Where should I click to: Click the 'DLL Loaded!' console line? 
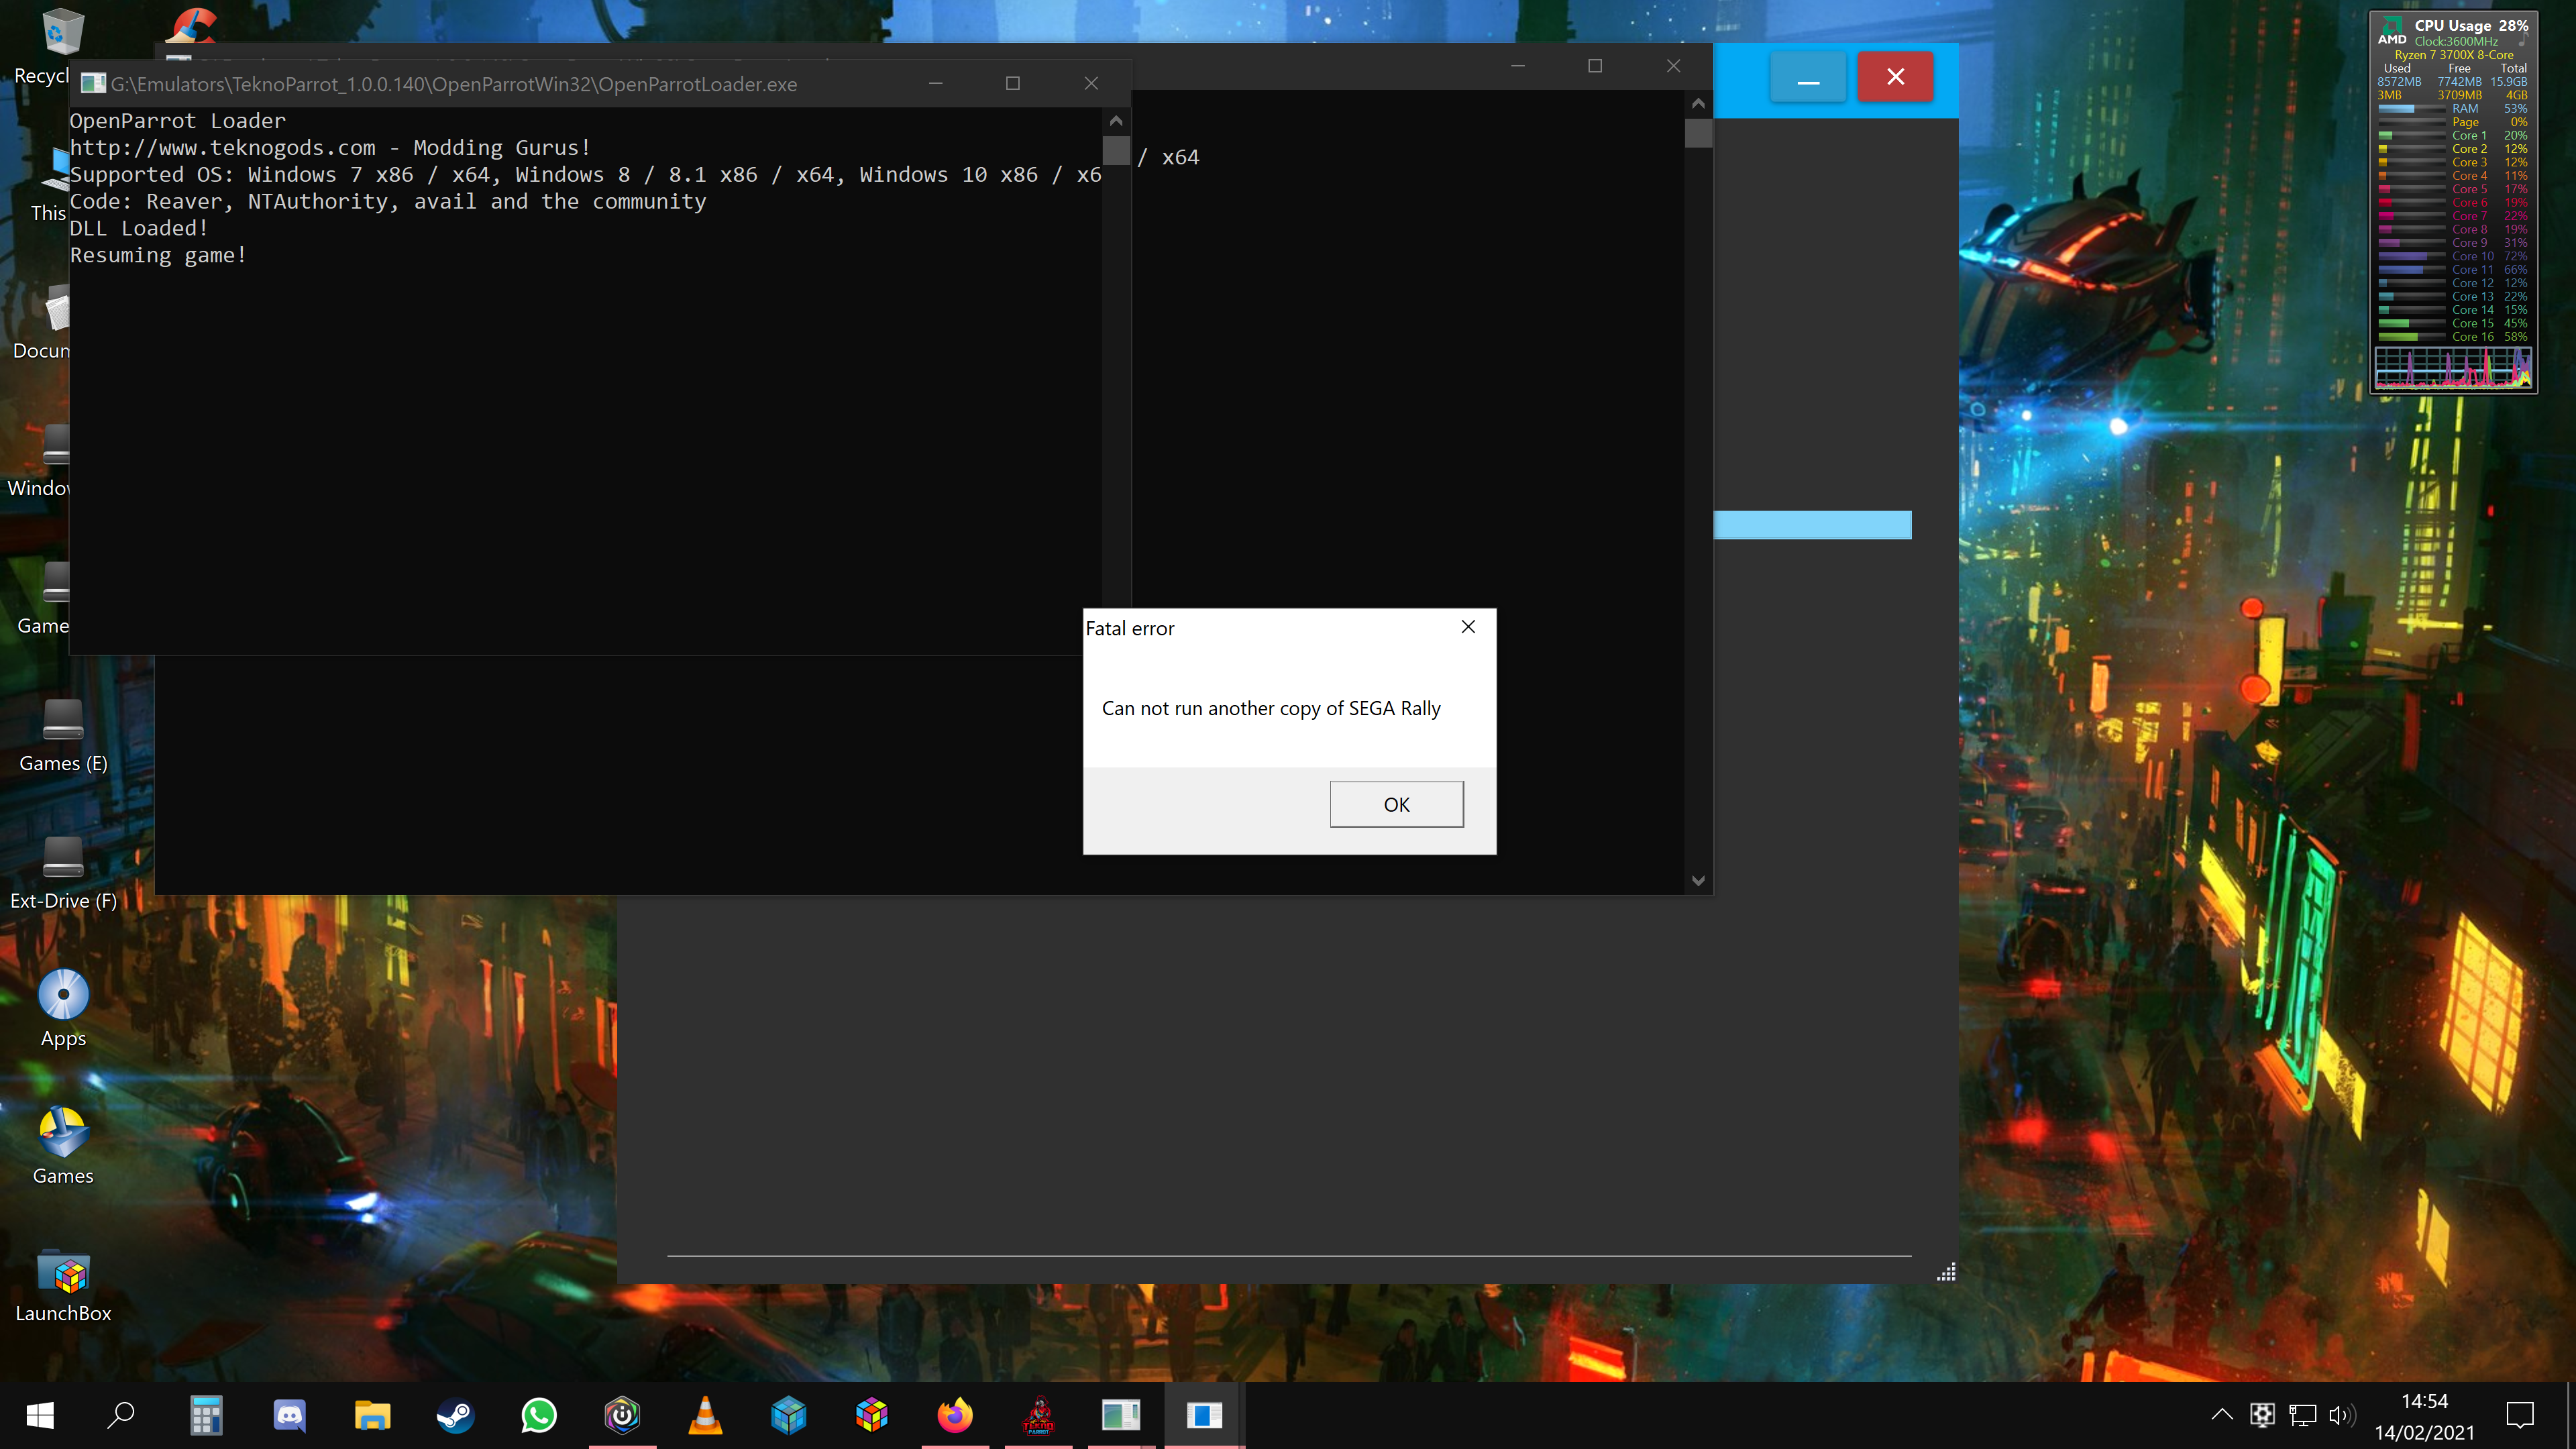pyautogui.click(x=139, y=228)
